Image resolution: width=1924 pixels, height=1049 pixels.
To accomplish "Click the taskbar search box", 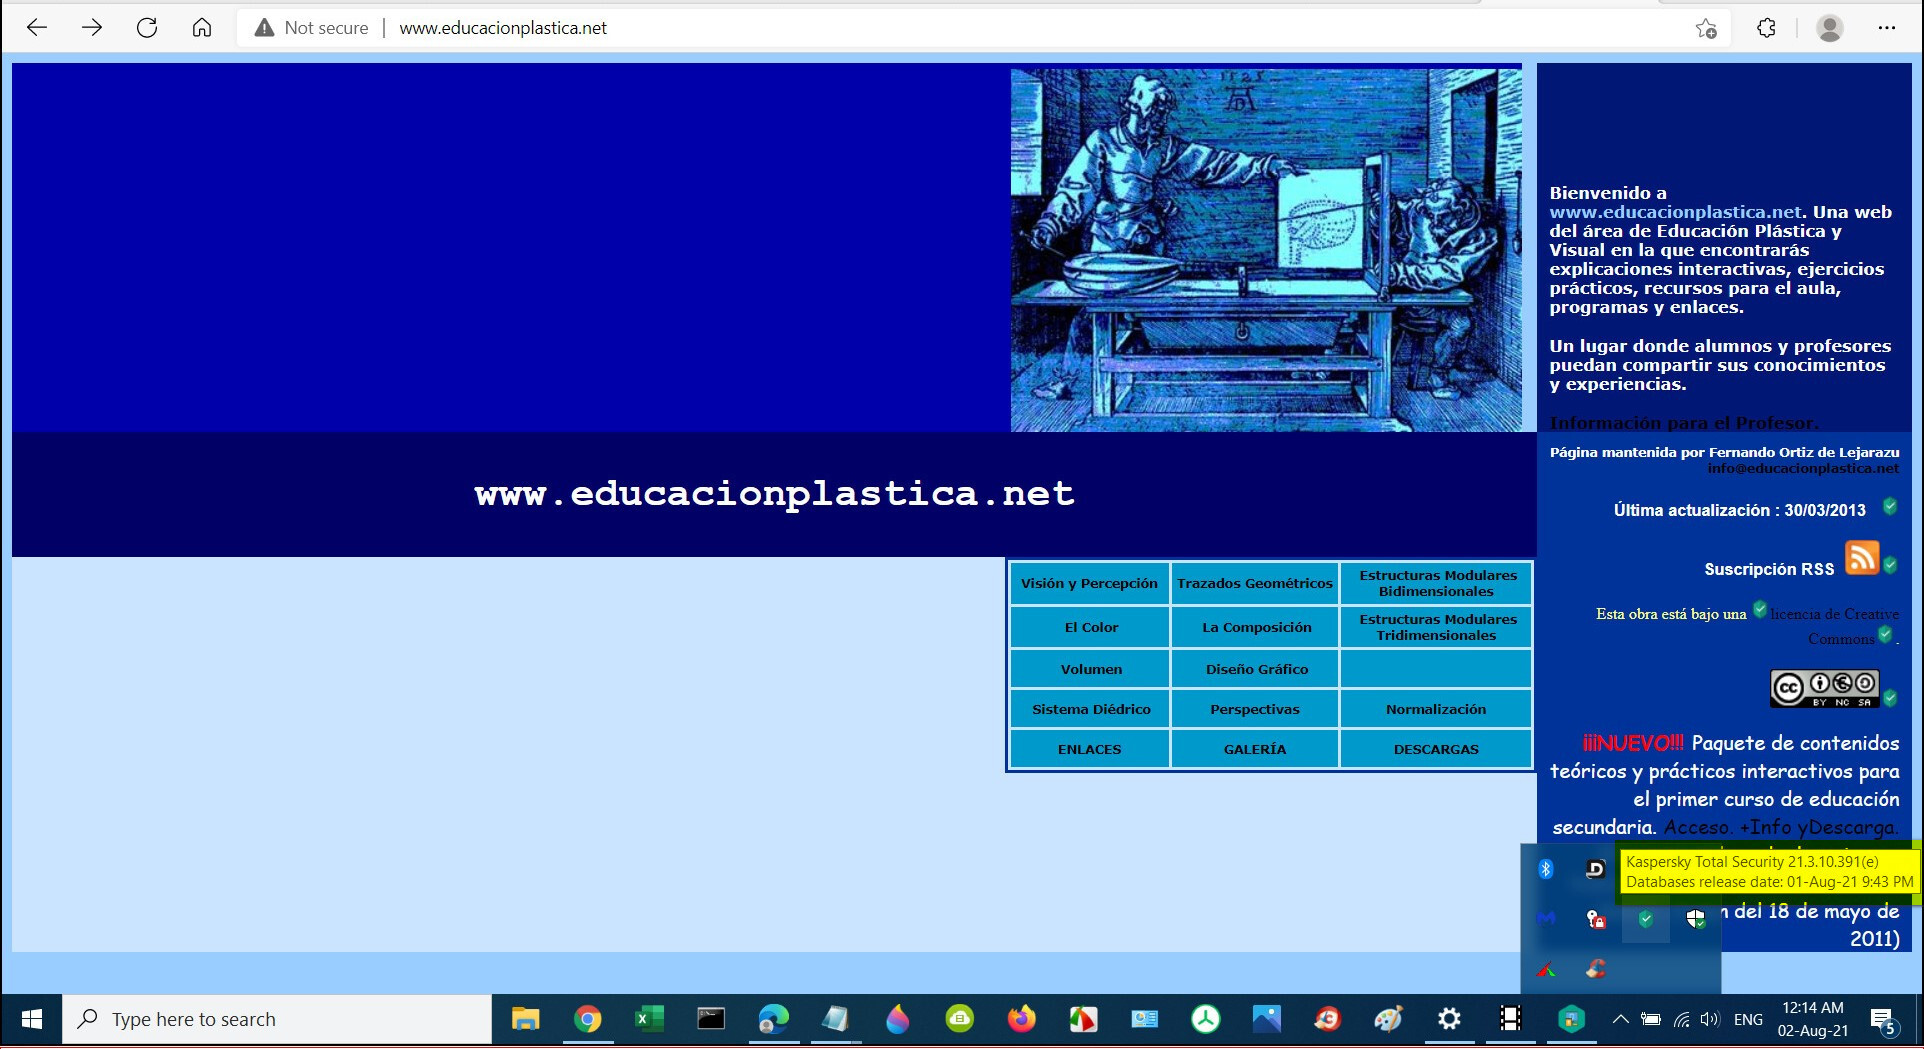I will [277, 1019].
